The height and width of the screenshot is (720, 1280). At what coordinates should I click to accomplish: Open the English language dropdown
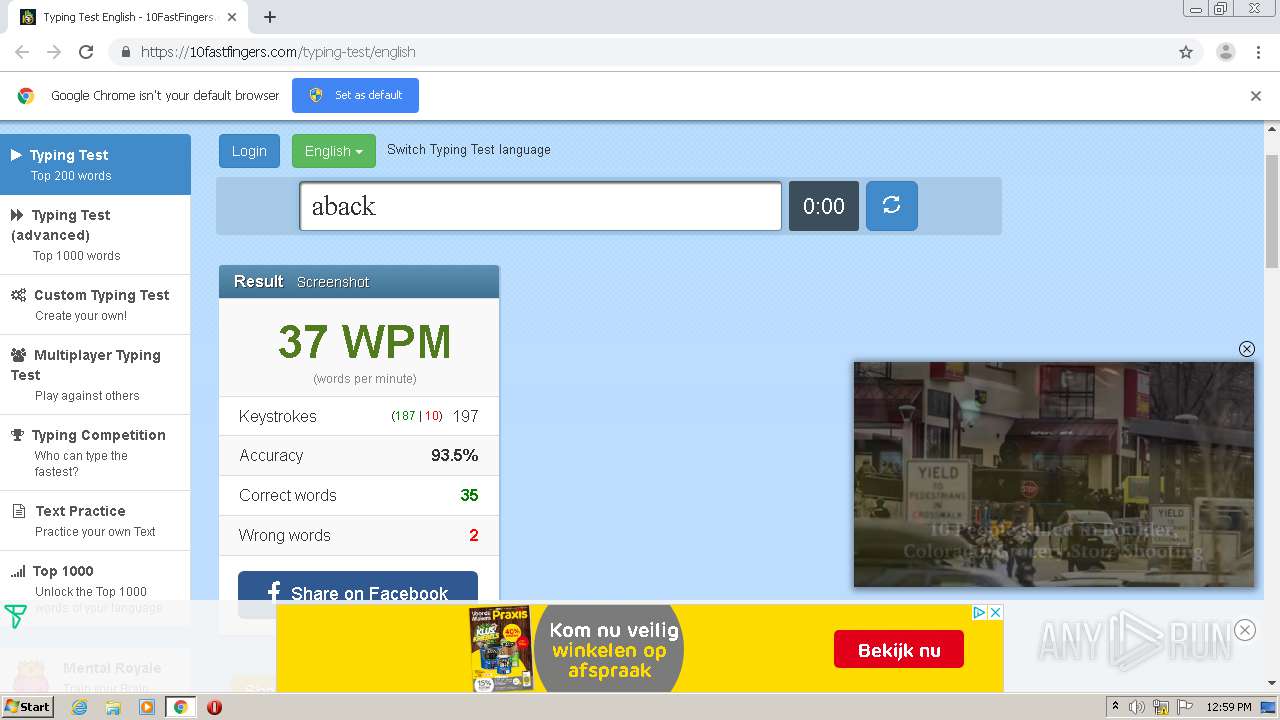[333, 151]
